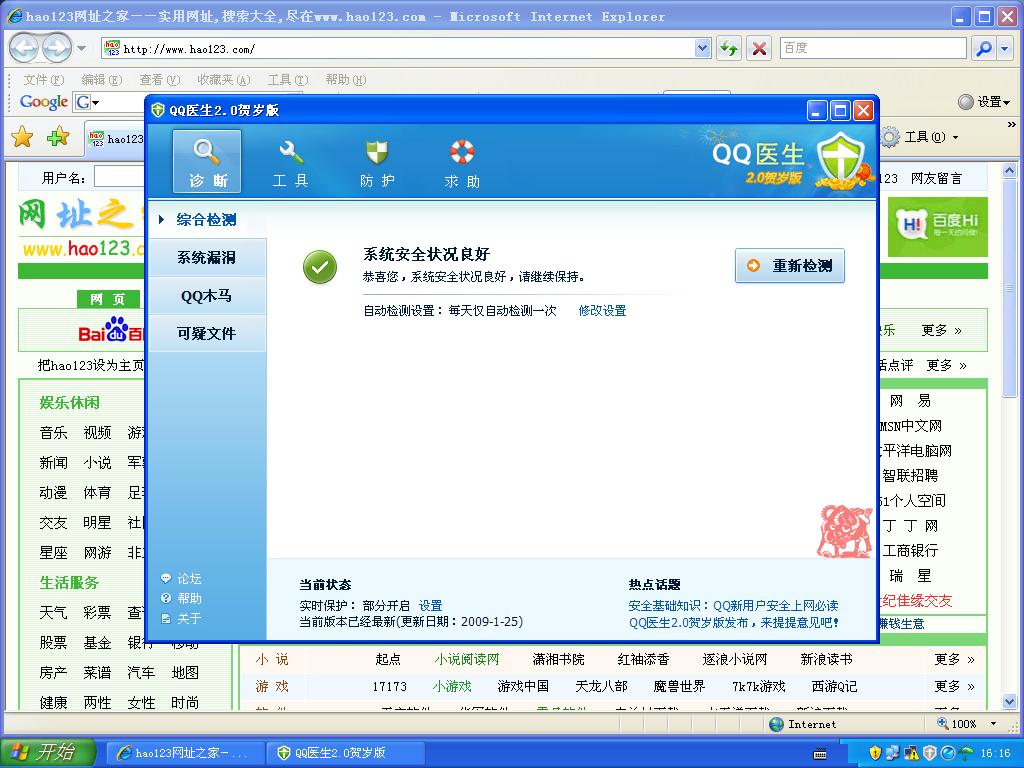Click the 百度 search box in IE
This screenshot has width=1024, height=768.
(873, 48)
